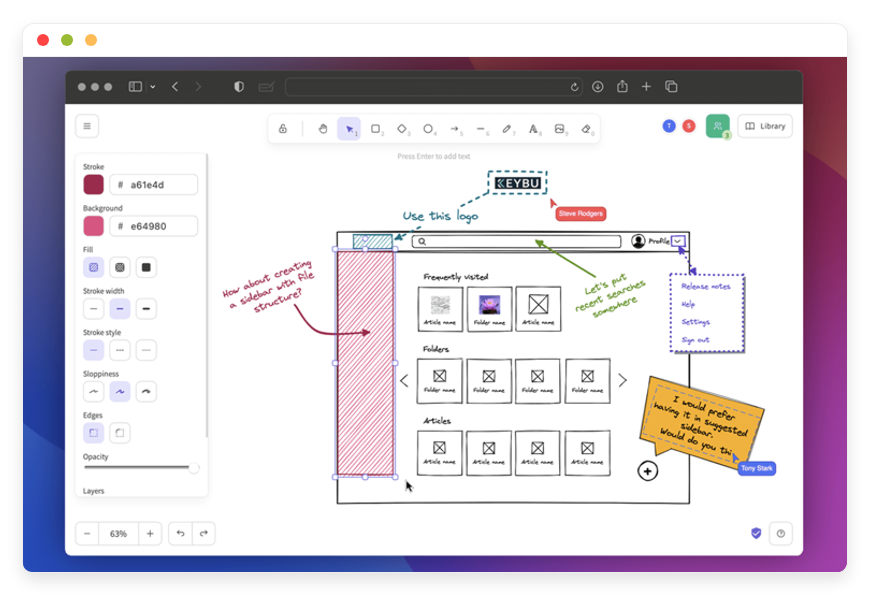Select the Arrow tool
Viewport: 870px width, 595px height.
pos(454,129)
